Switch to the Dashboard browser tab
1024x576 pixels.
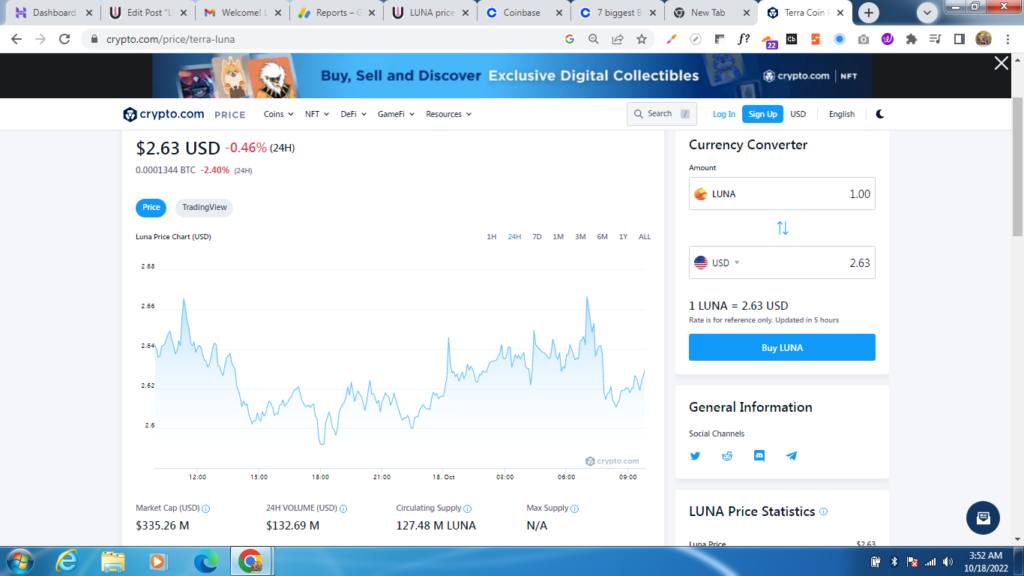[x=54, y=12]
